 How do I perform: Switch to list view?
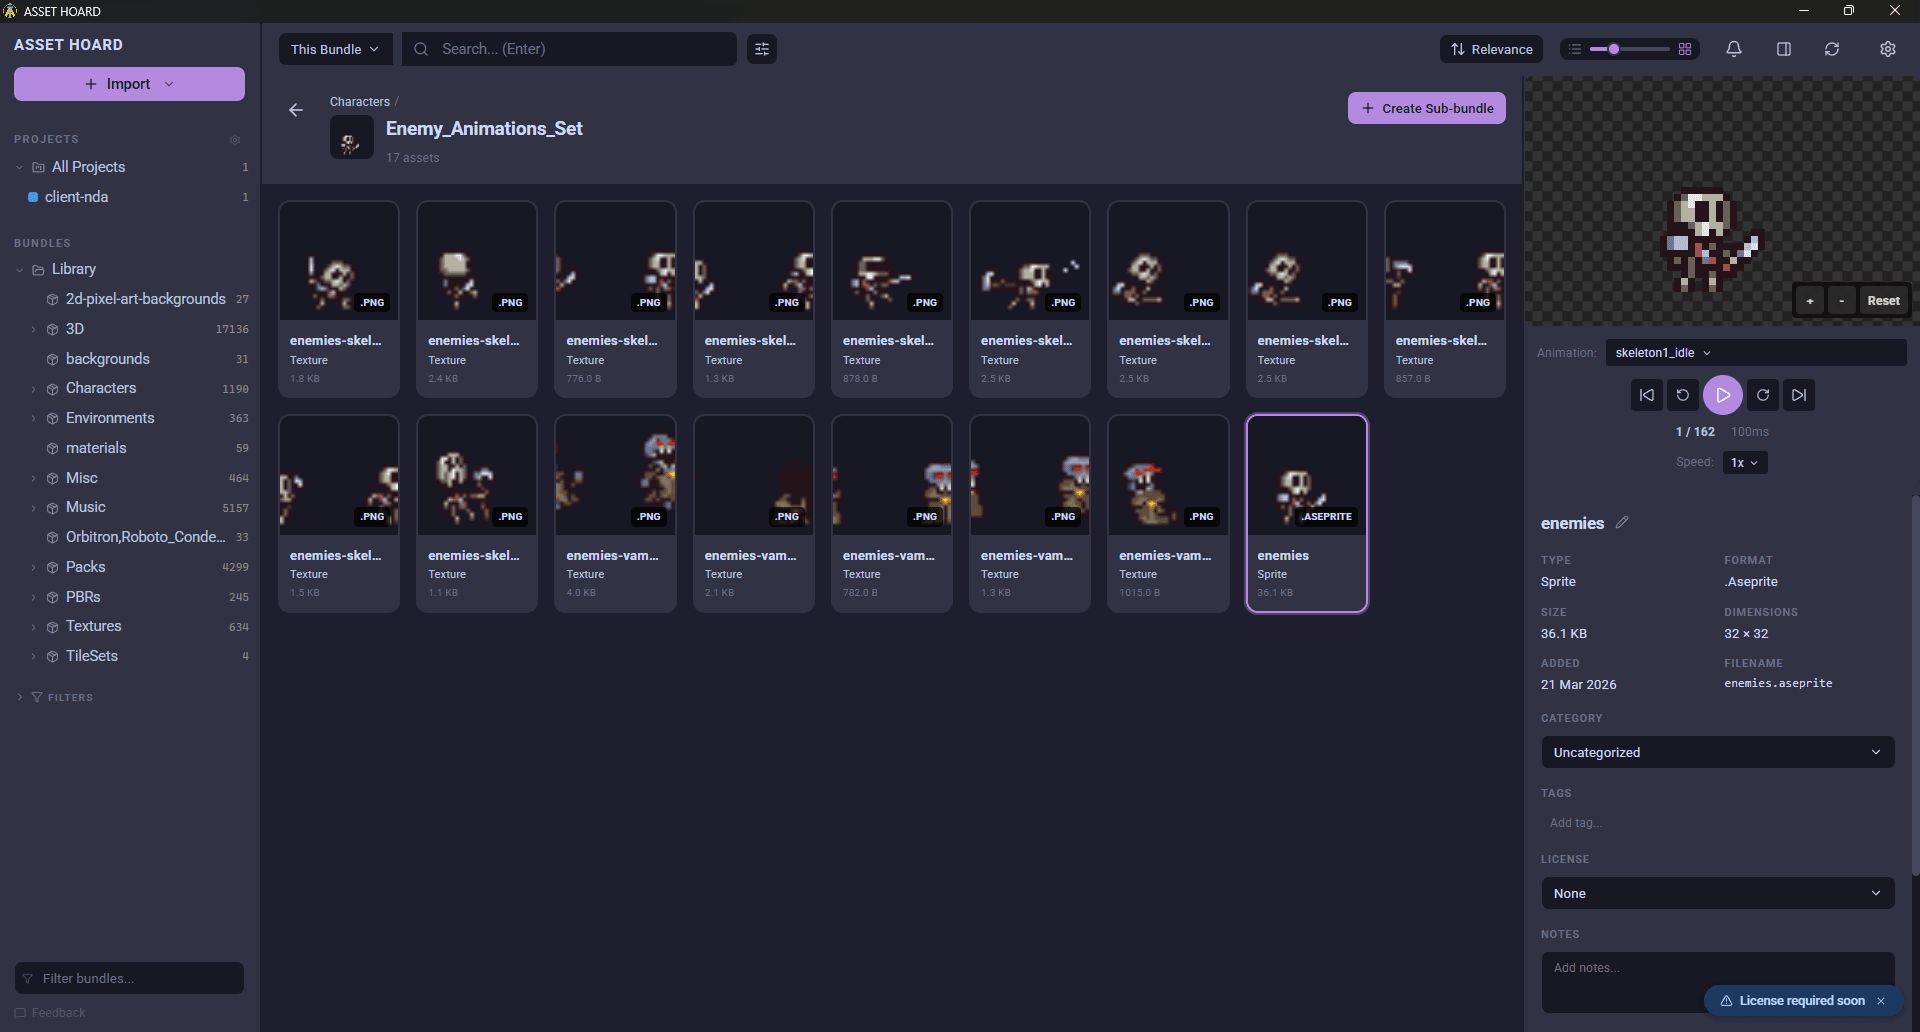(1573, 49)
